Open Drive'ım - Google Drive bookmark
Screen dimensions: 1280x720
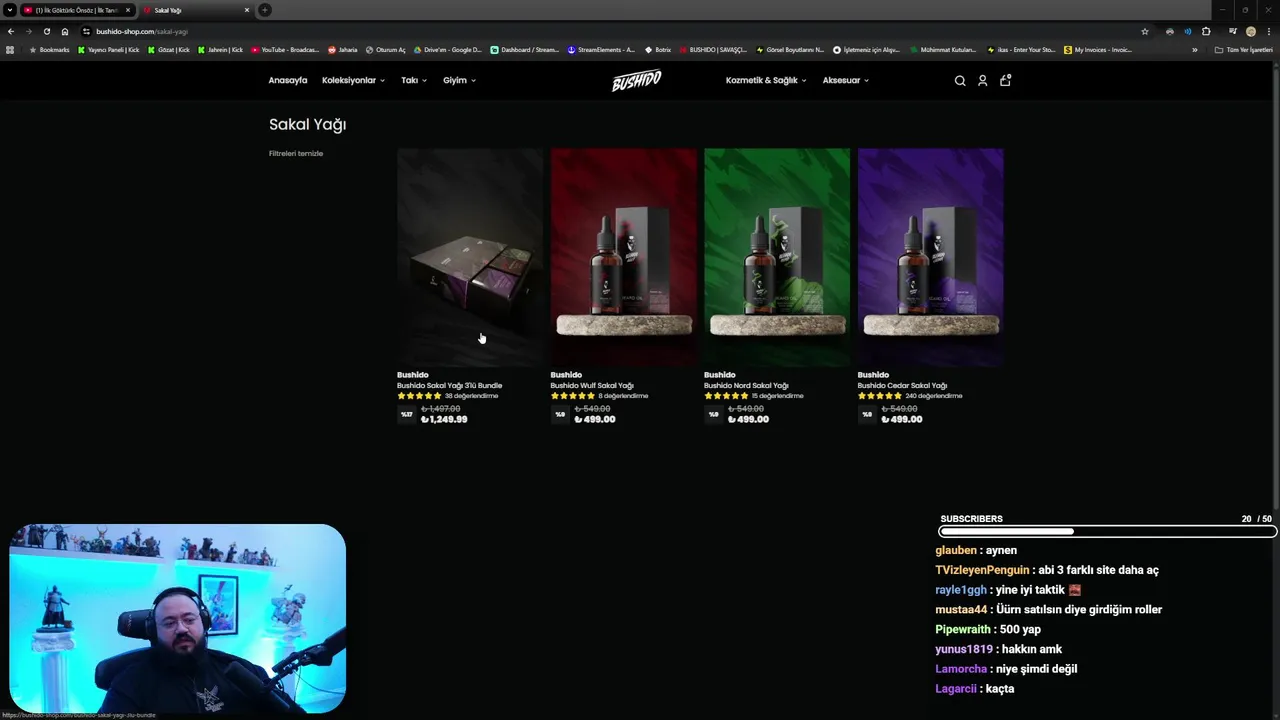click(x=447, y=50)
